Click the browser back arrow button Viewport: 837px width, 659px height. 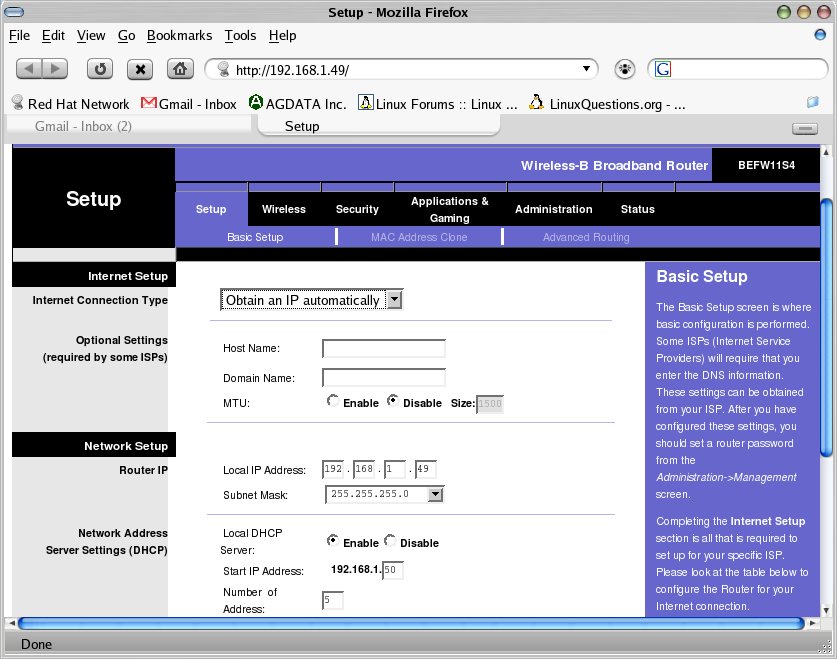(30, 69)
